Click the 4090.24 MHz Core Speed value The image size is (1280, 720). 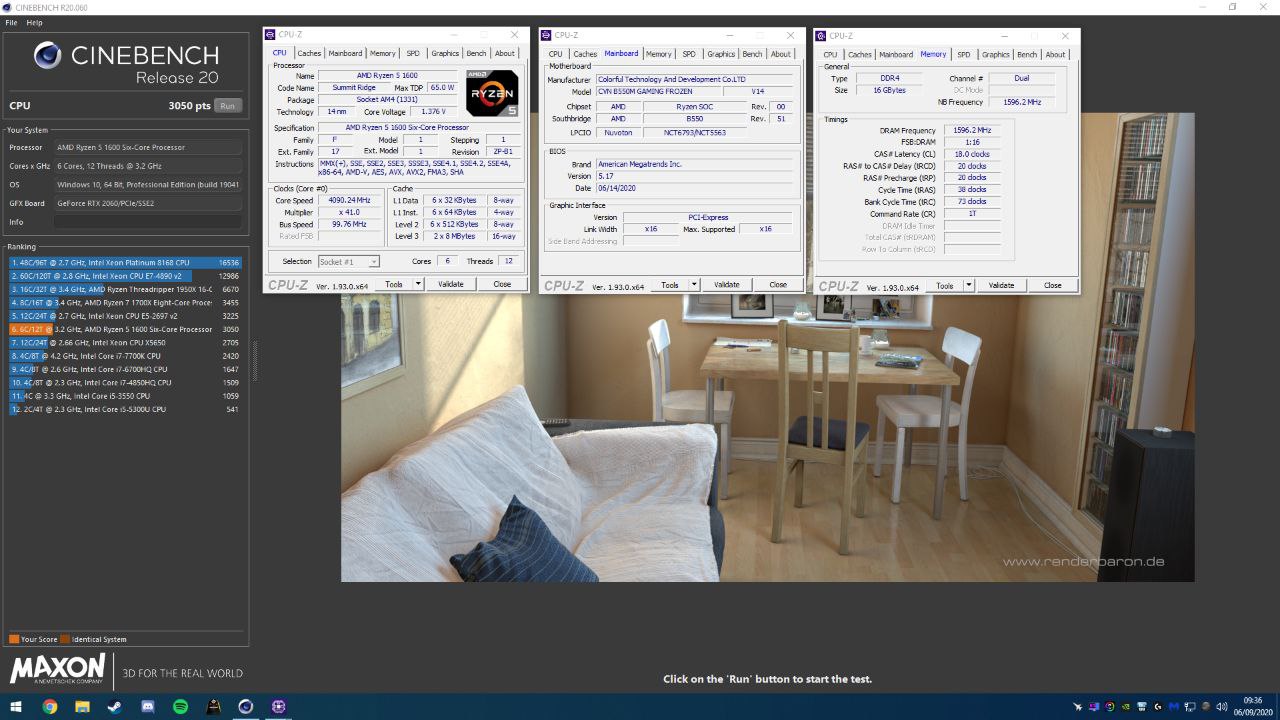click(350, 200)
